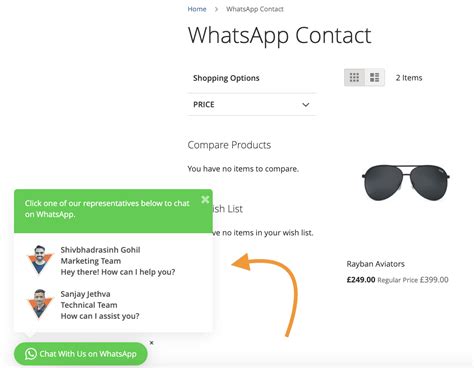Chat with Shivbhadrasinh Gohil from Marketing Team
Viewport: 474px width, 368px height.
point(113,261)
